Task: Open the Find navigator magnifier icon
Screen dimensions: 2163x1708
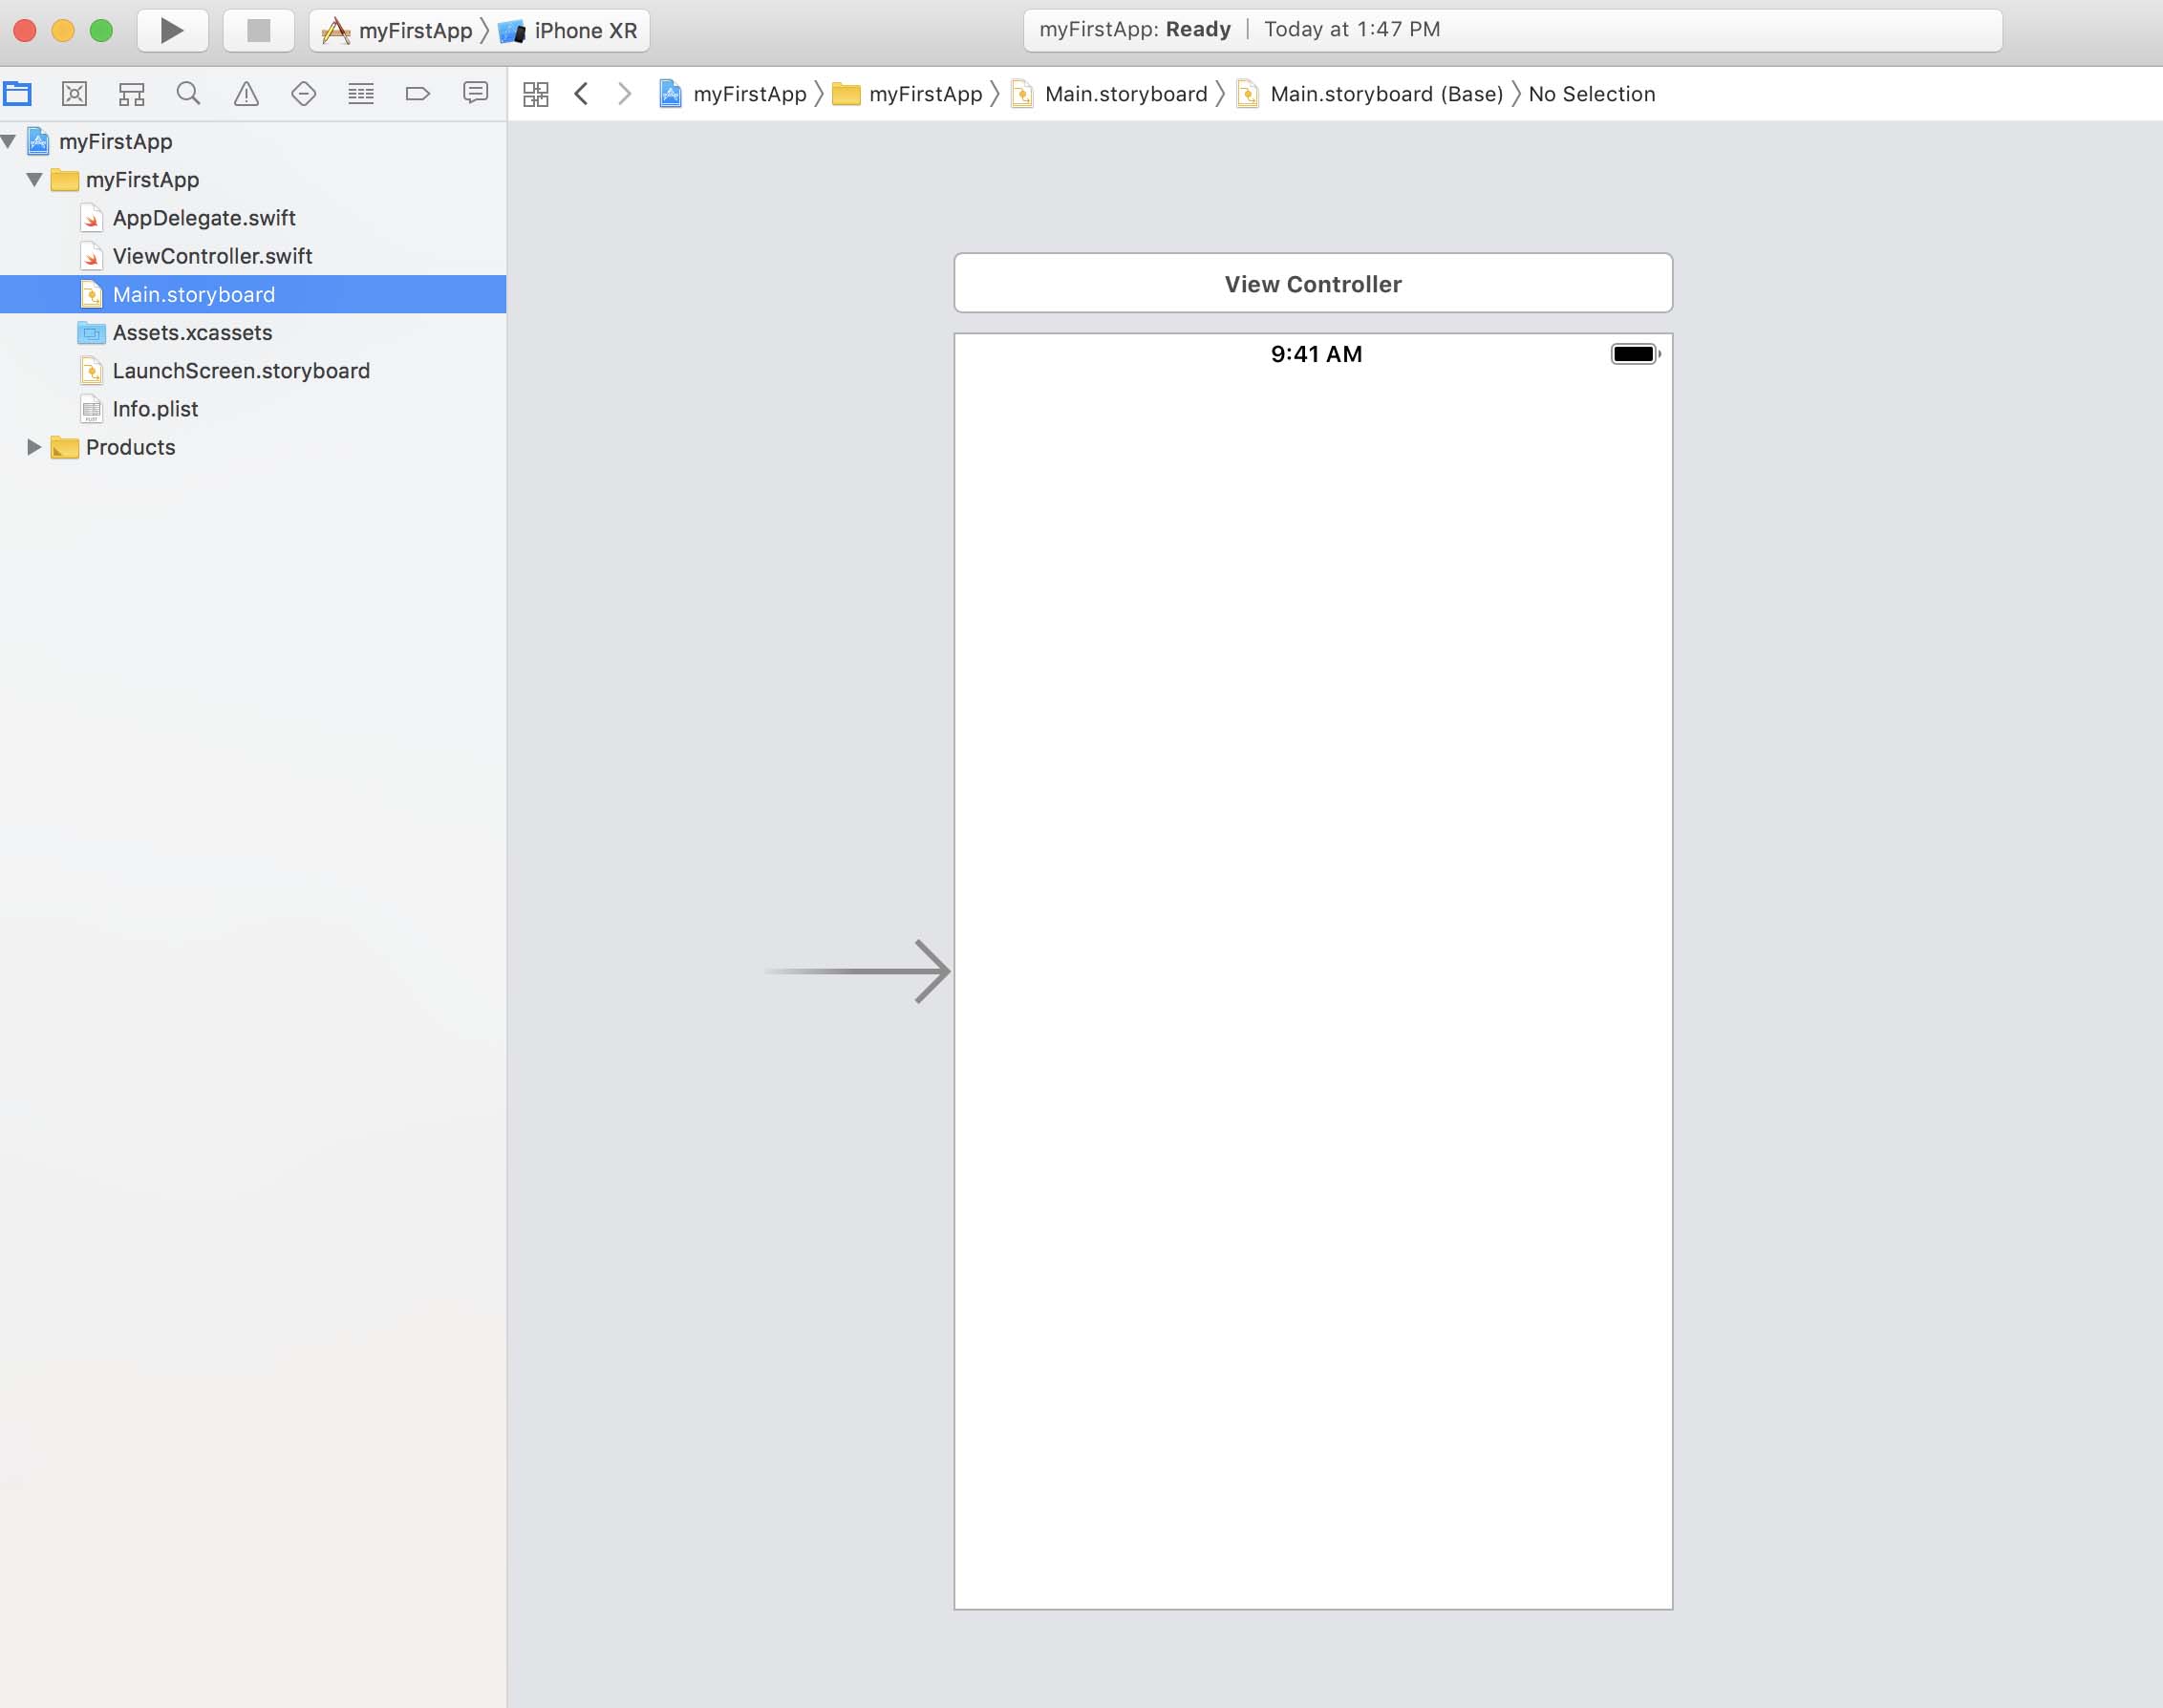Action: 188,94
